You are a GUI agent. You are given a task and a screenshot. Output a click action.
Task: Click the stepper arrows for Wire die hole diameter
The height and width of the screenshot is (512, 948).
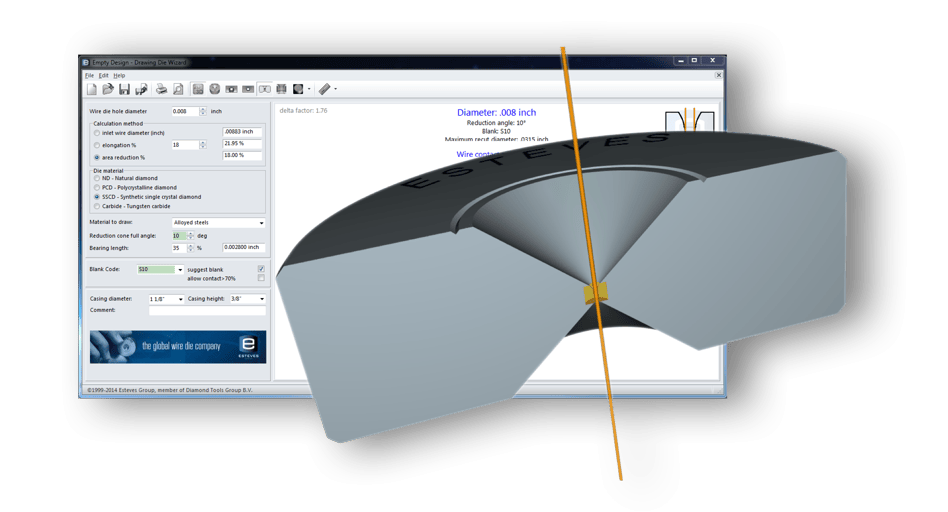(x=203, y=111)
